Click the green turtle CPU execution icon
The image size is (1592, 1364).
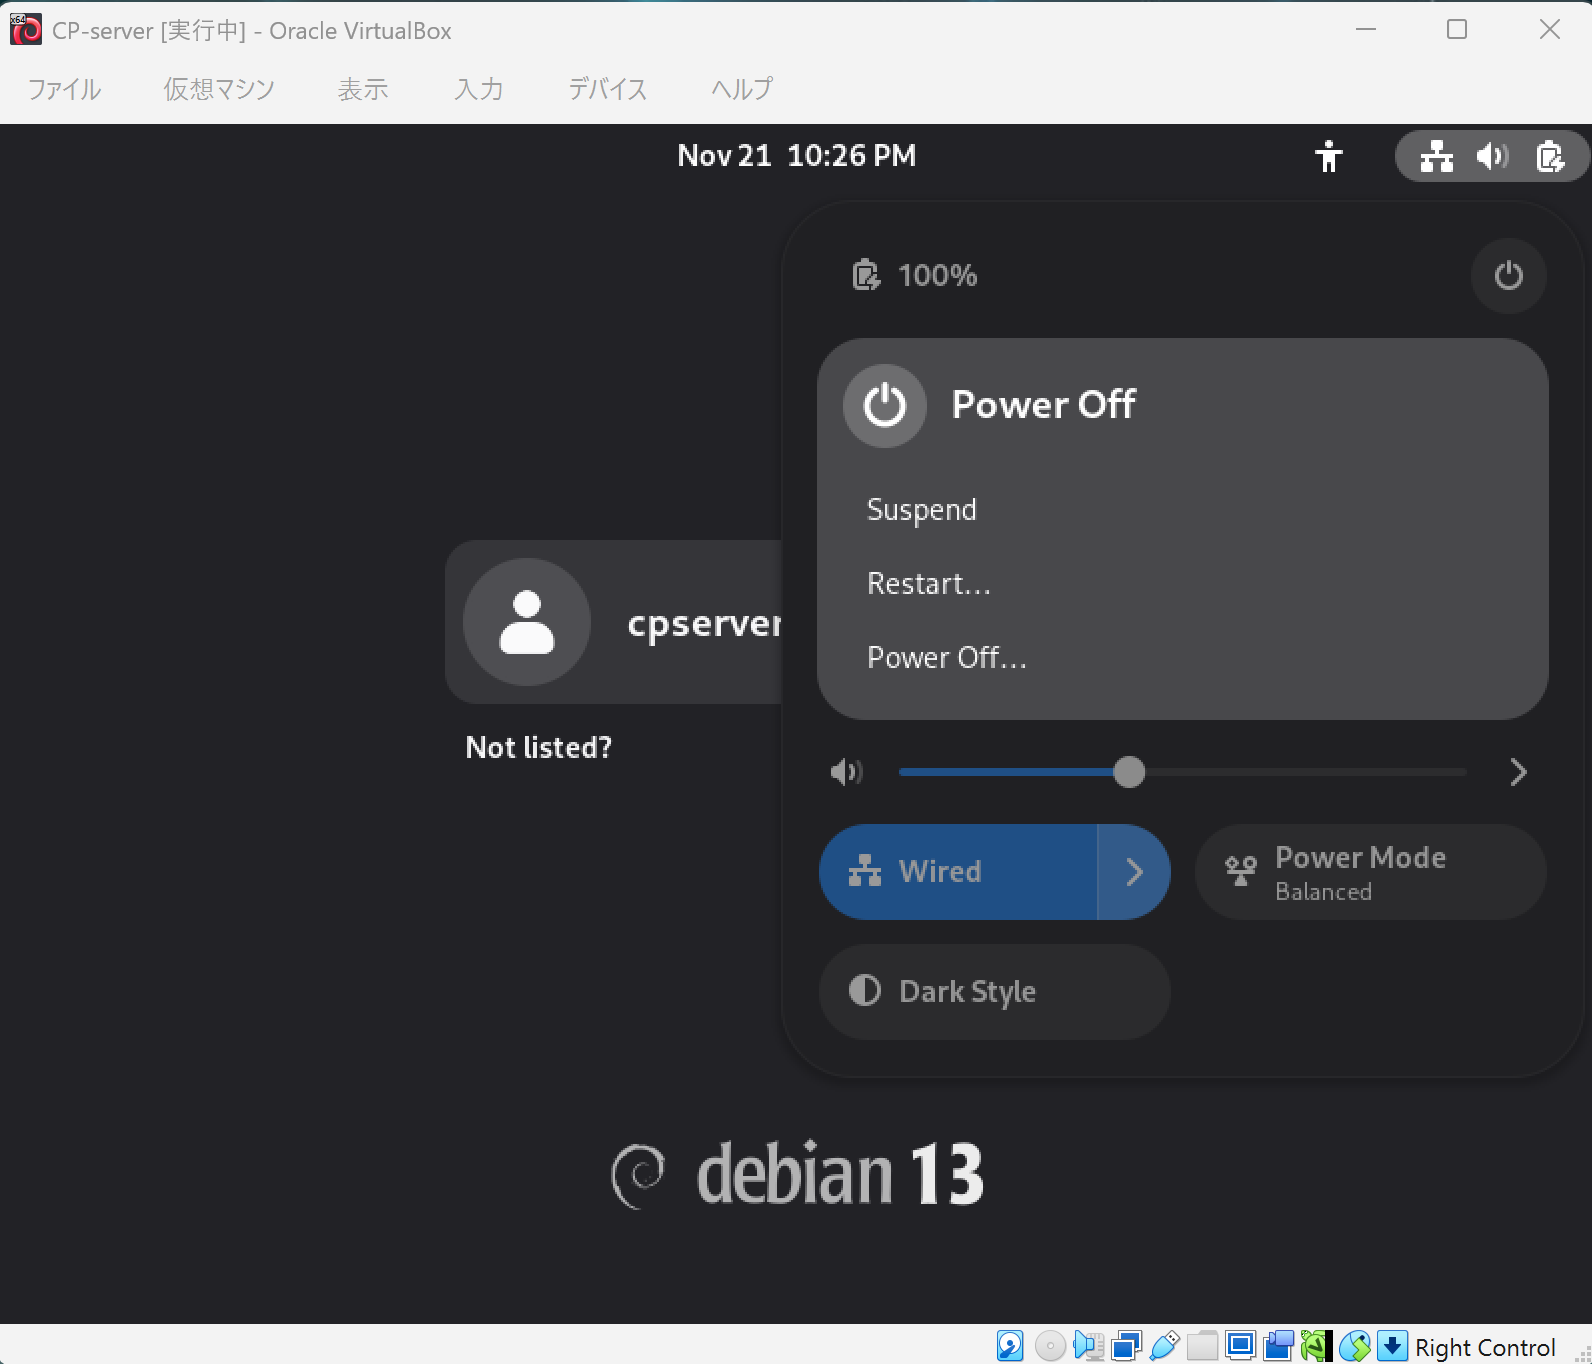coord(1316,1346)
